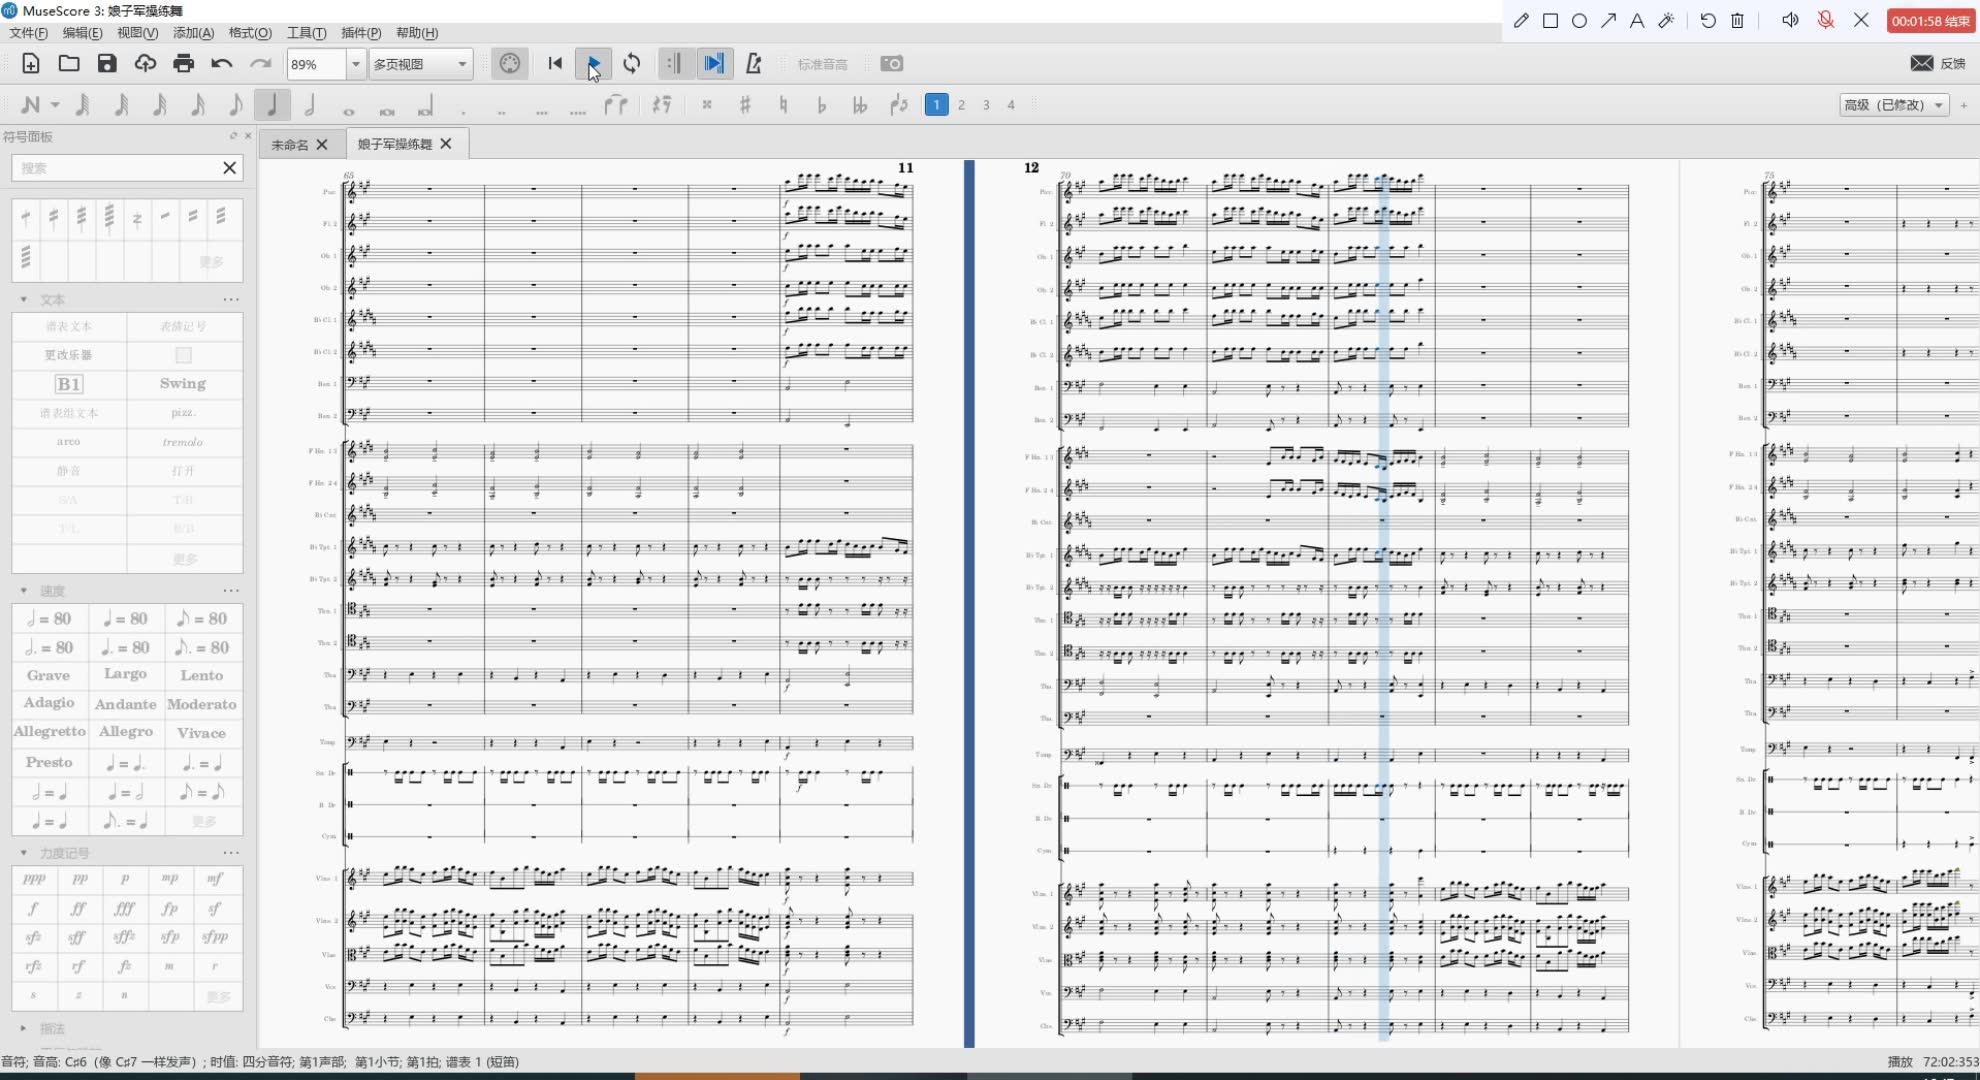Toggle pan score during playback
This screenshot has width=1980, height=1080.
tap(714, 64)
